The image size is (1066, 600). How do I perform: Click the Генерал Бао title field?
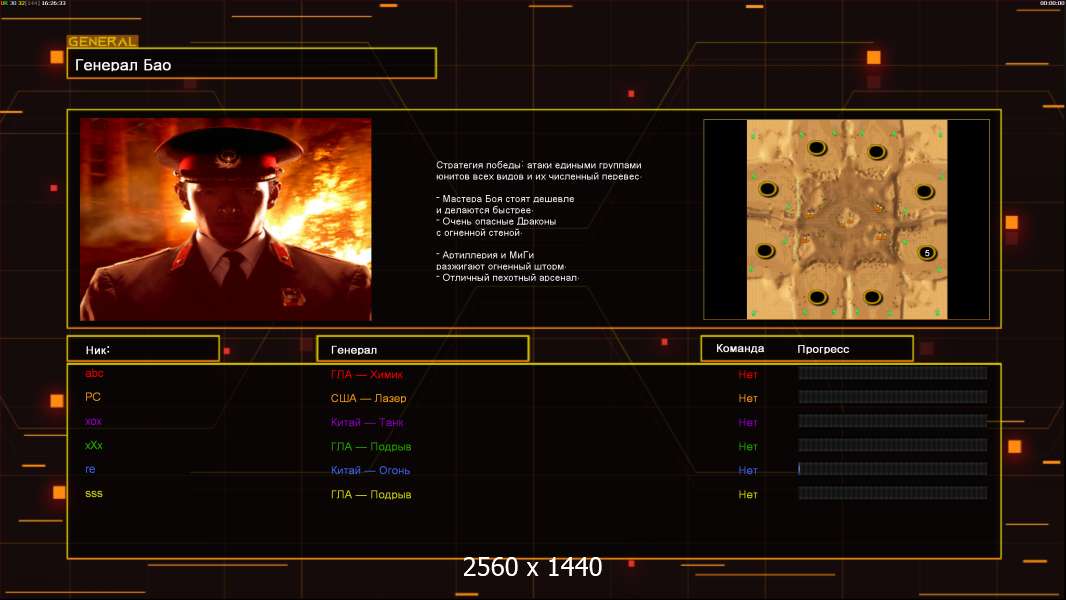(251, 64)
